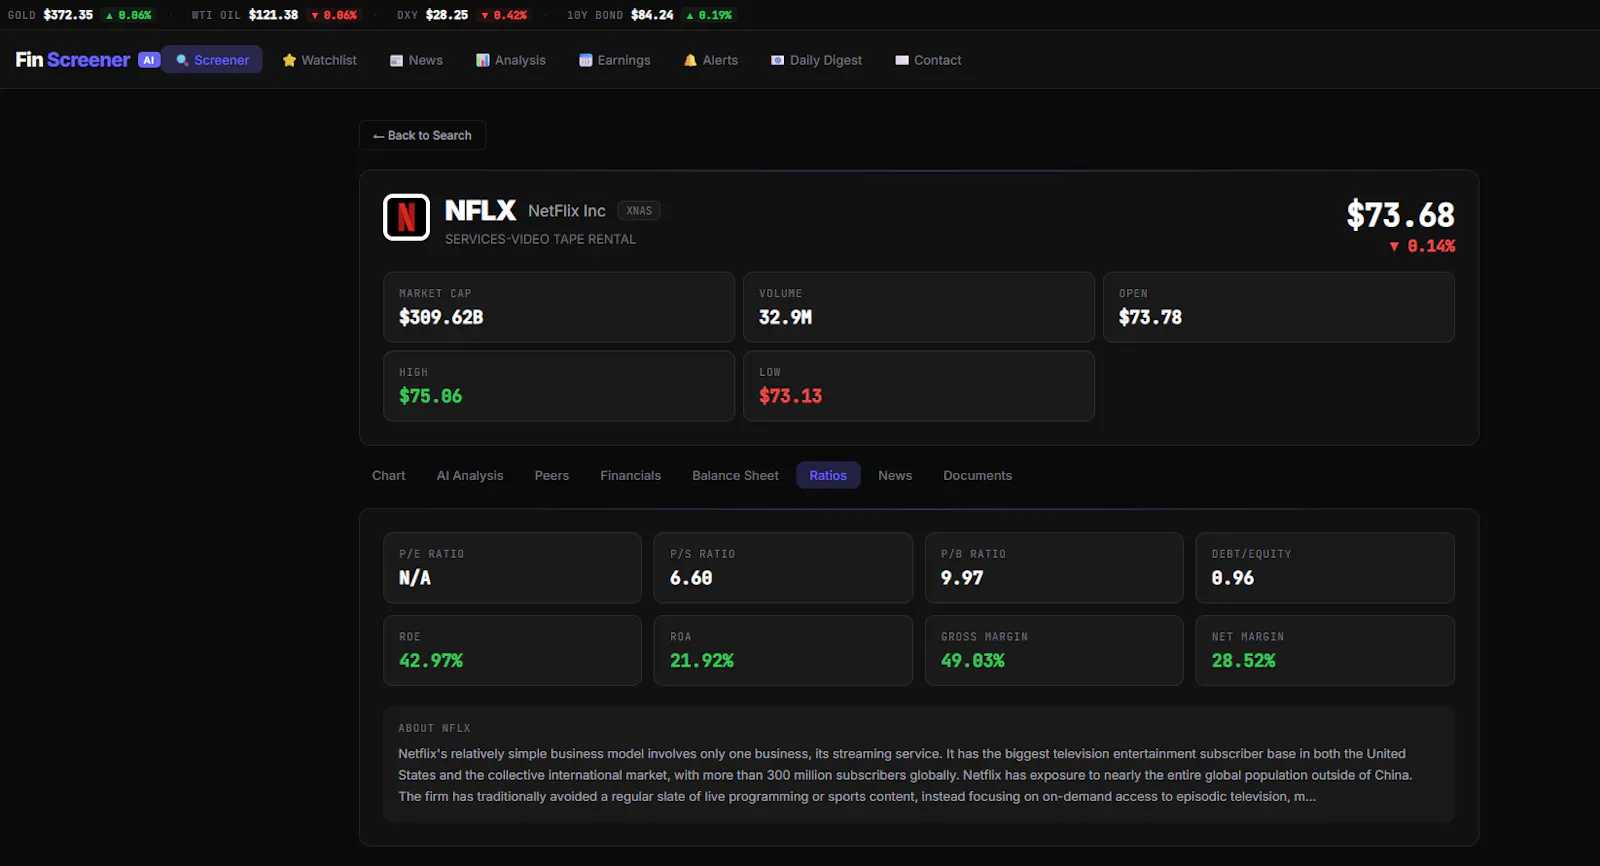Click the ROE value 42.97%
Viewport: 1600px width, 866px height.
(x=431, y=661)
